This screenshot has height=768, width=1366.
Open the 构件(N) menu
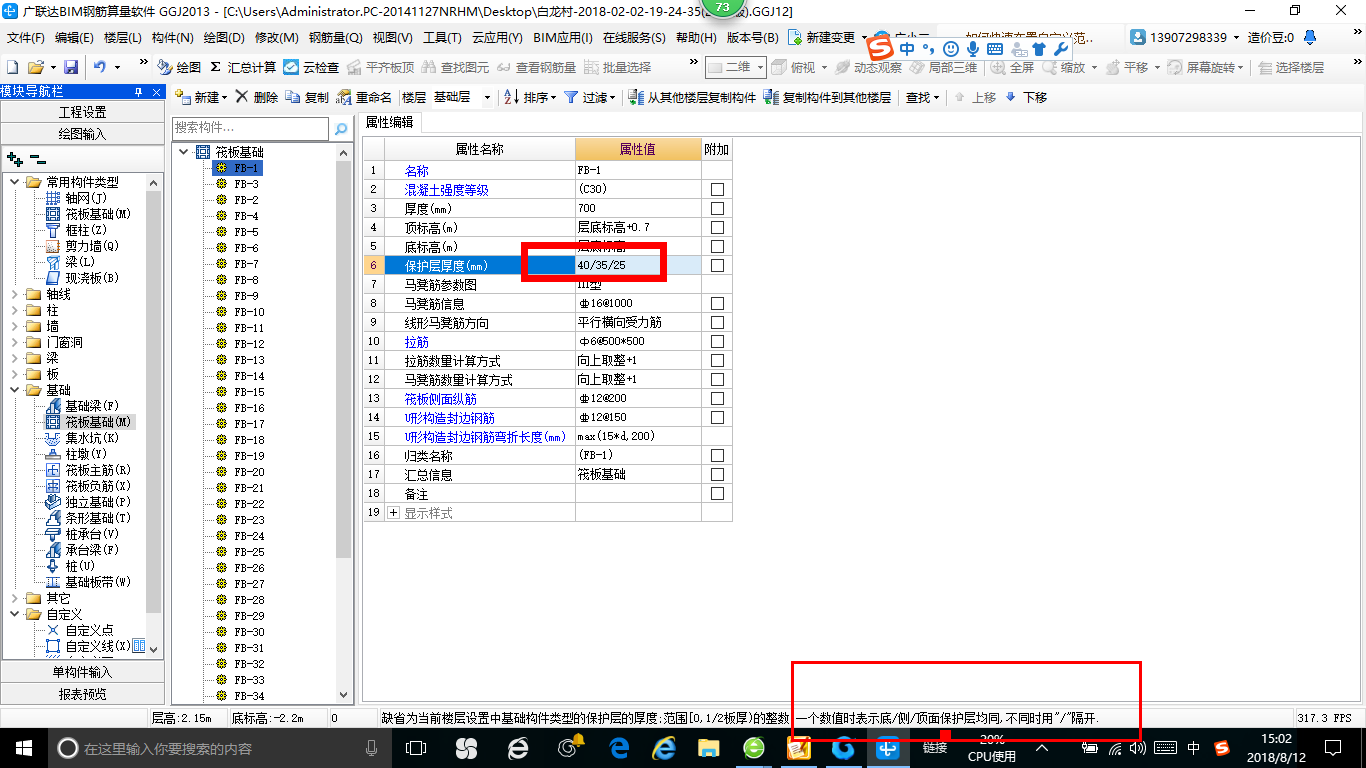pos(172,38)
